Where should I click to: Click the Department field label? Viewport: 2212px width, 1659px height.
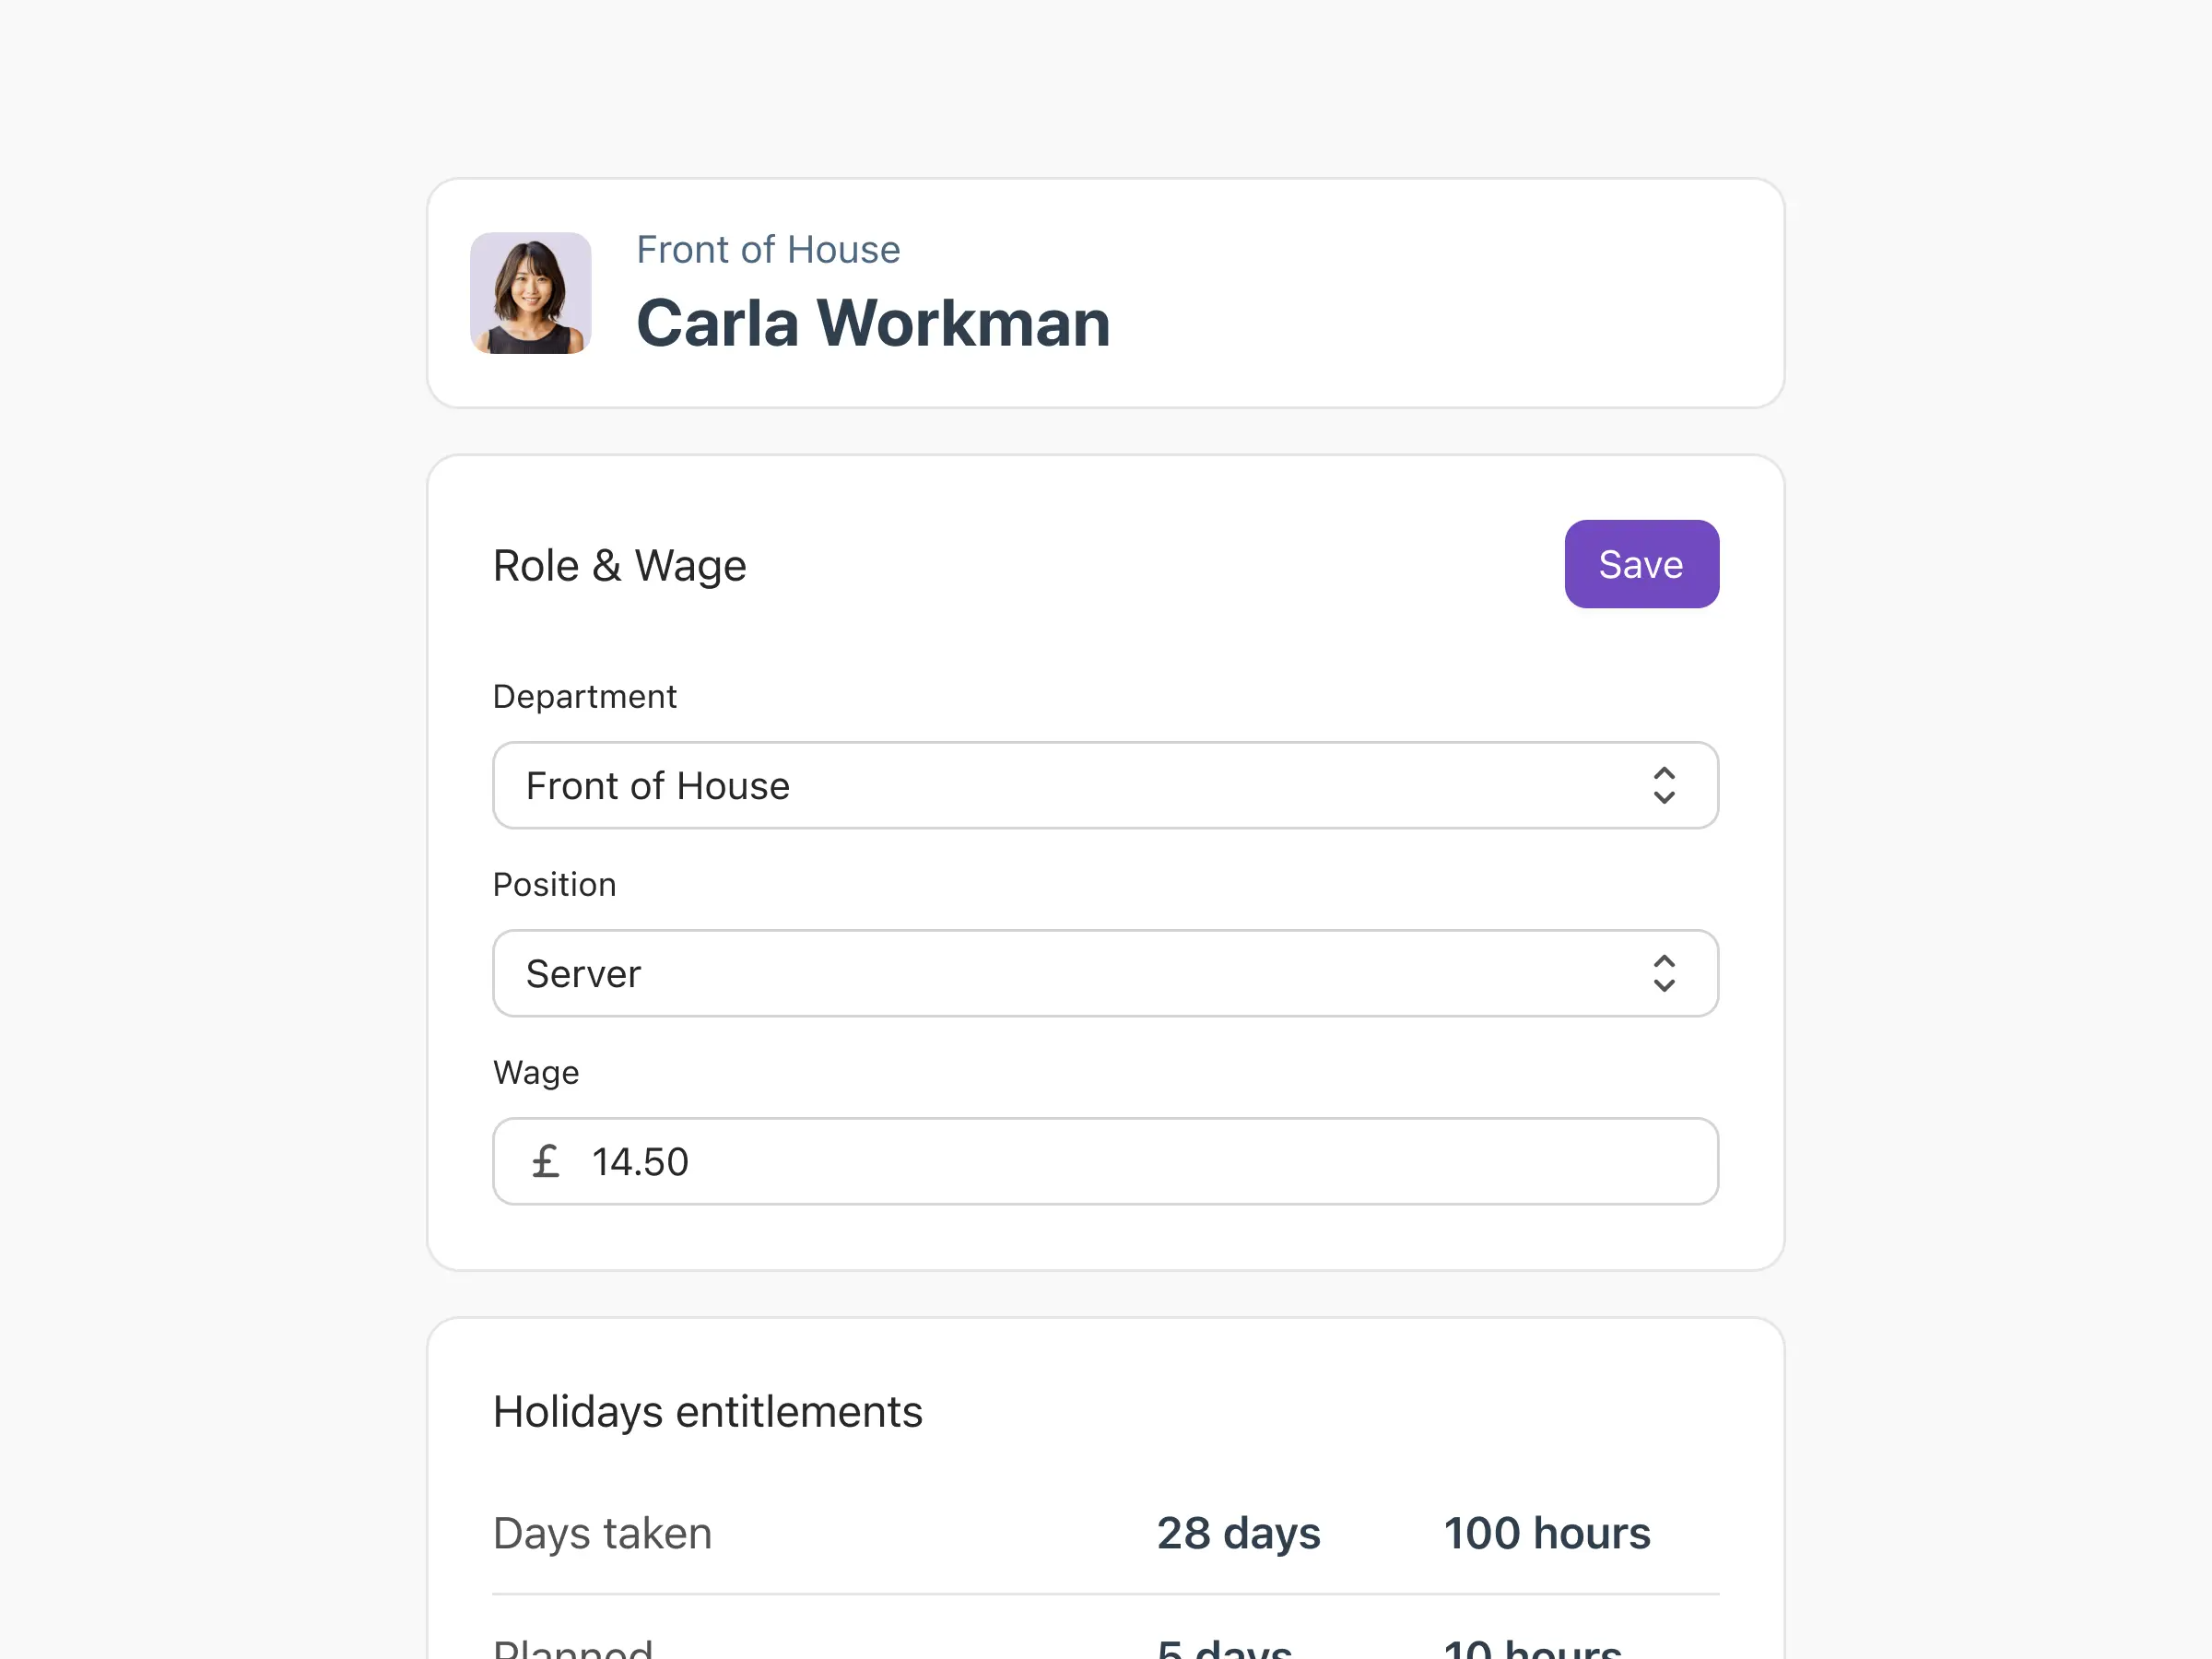(x=585, y=696)
